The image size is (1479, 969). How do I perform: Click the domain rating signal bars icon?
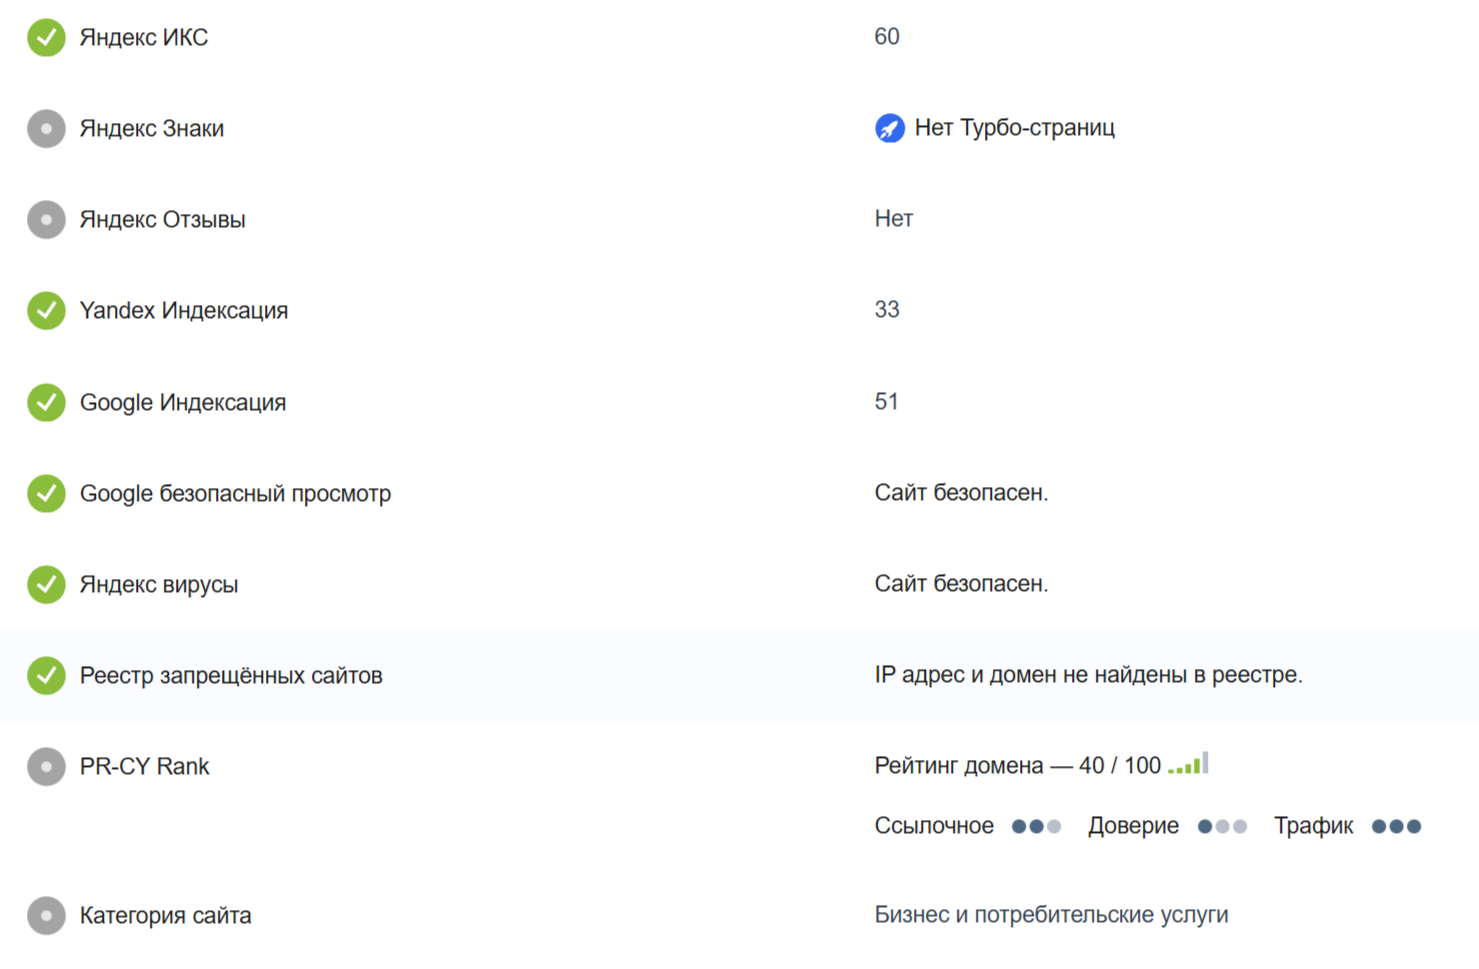click(1188, 765)
